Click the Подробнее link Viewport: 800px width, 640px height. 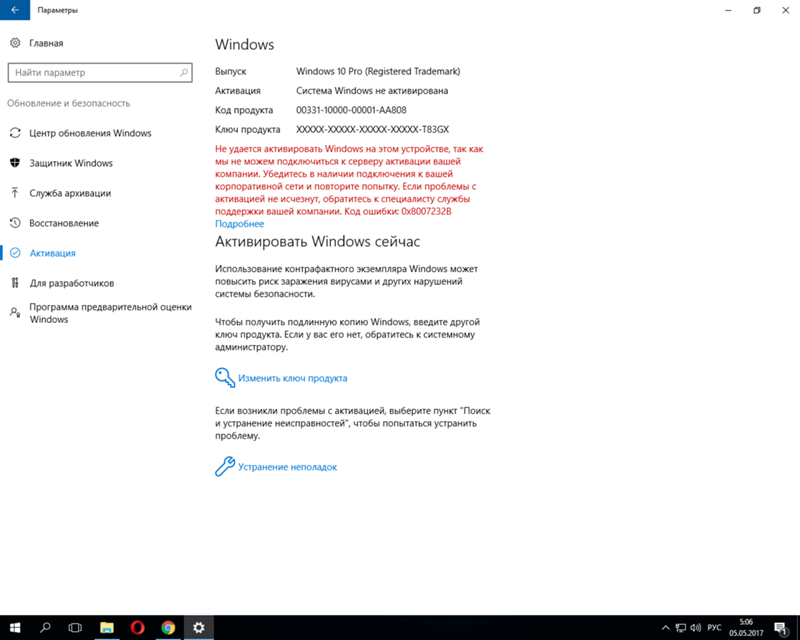point(239,224)
